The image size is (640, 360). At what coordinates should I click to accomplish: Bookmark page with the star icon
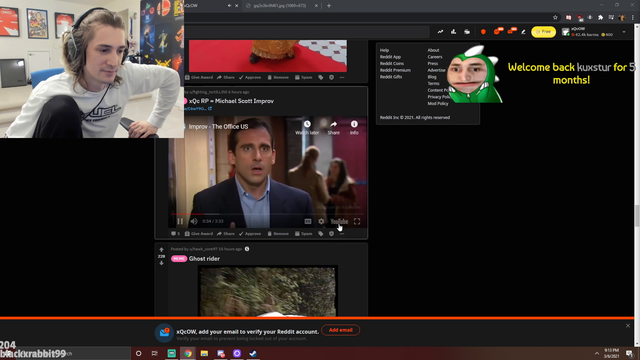click(555, 17)
